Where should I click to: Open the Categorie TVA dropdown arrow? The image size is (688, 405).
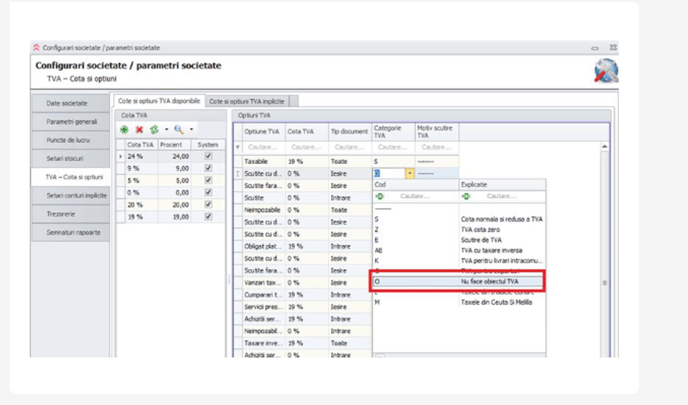[x=409, y=173]
